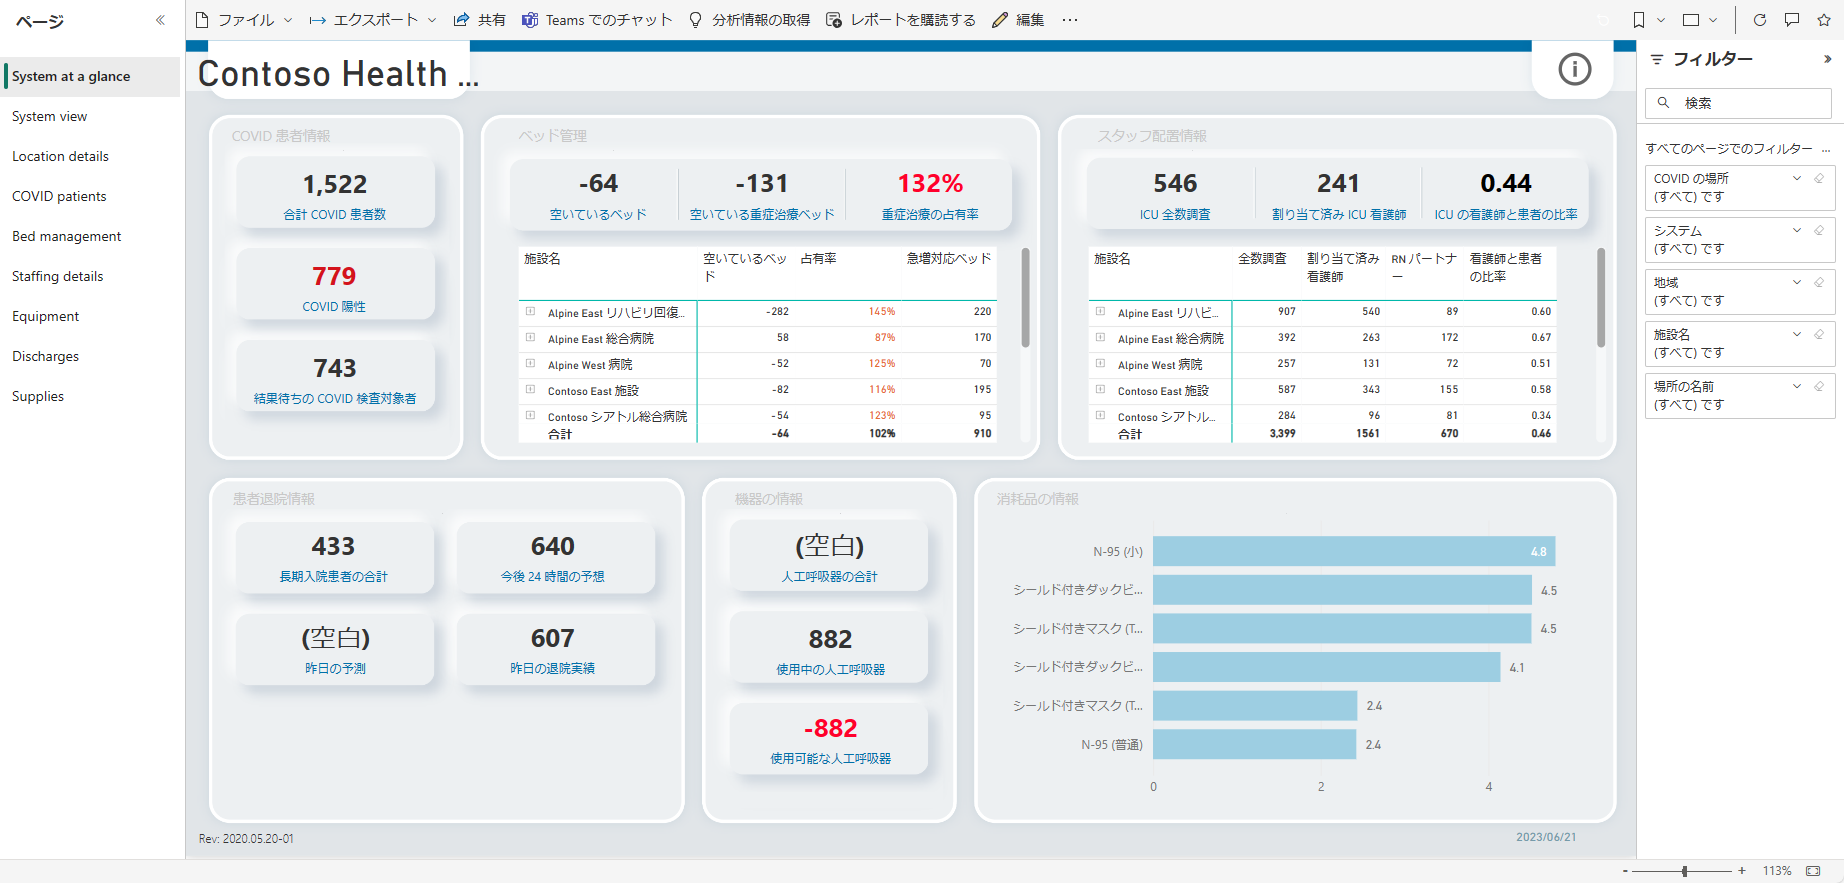Expand the Alpine East リハビリ回復 row in bed table
1844x883 pixels.
530,311
